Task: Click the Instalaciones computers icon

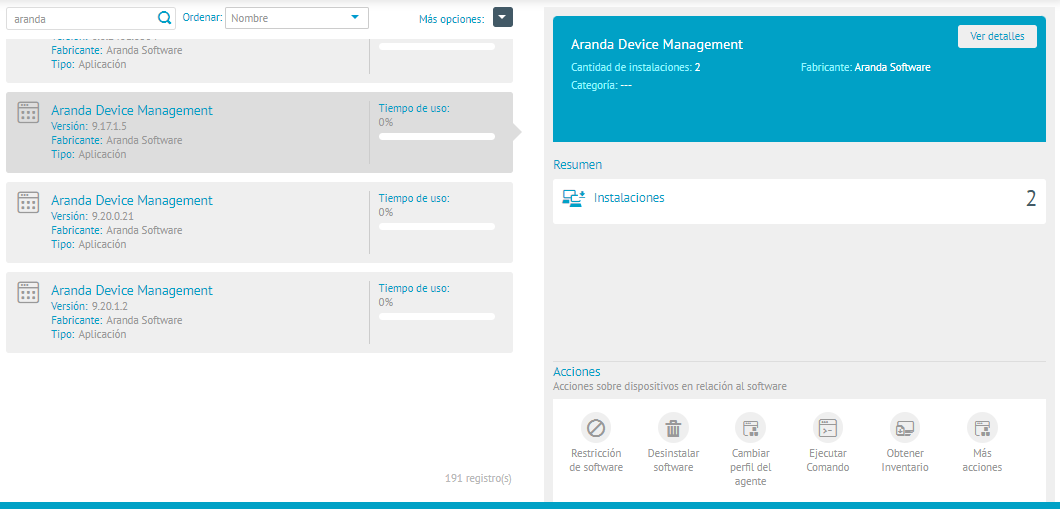Action: pos(573,198)
